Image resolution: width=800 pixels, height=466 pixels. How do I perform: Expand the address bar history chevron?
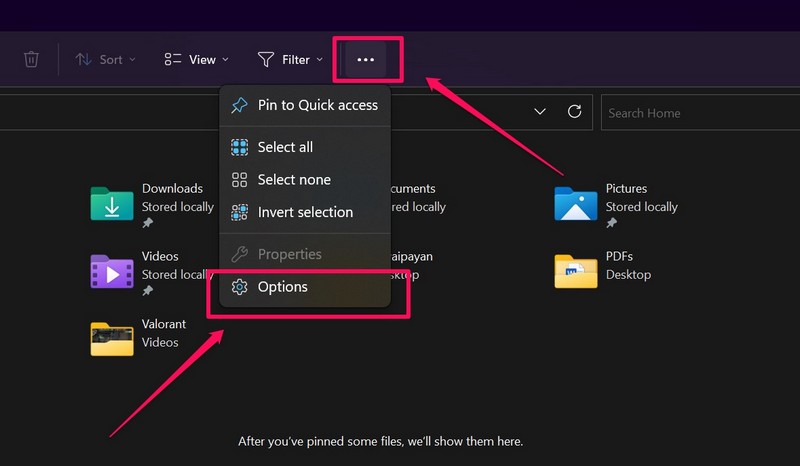540,112
